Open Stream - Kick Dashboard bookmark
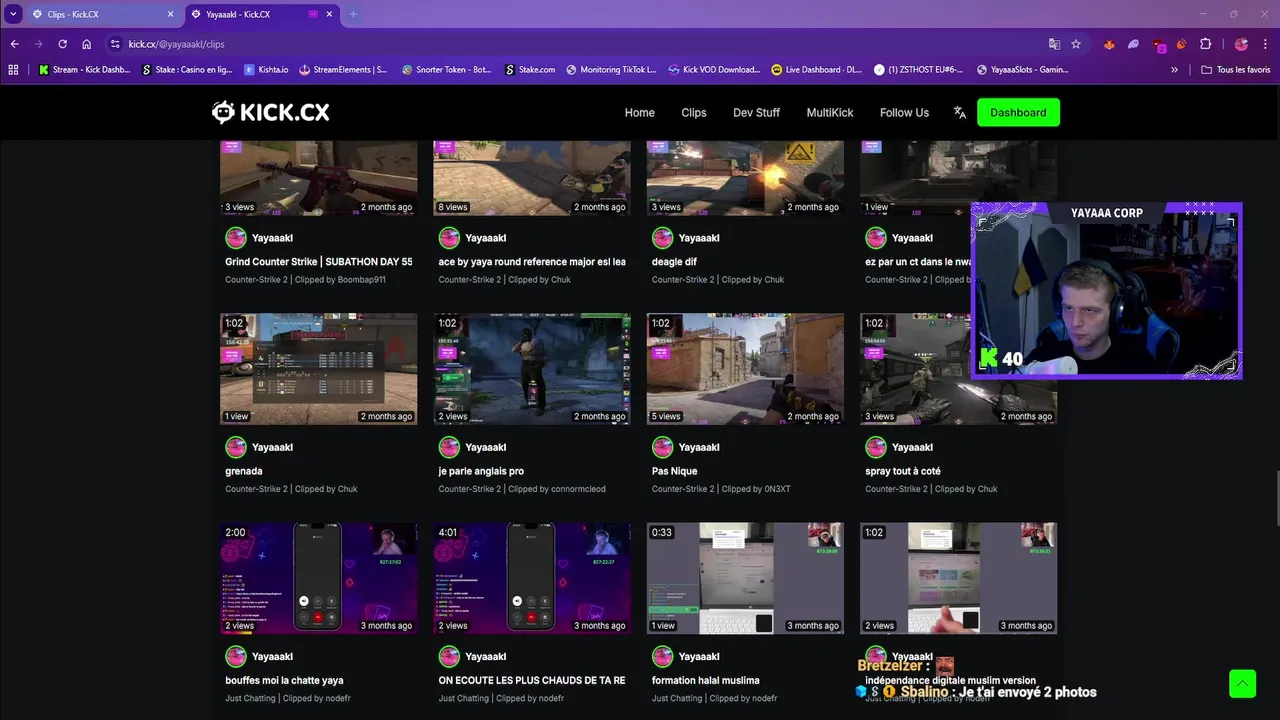 (85, 70)
